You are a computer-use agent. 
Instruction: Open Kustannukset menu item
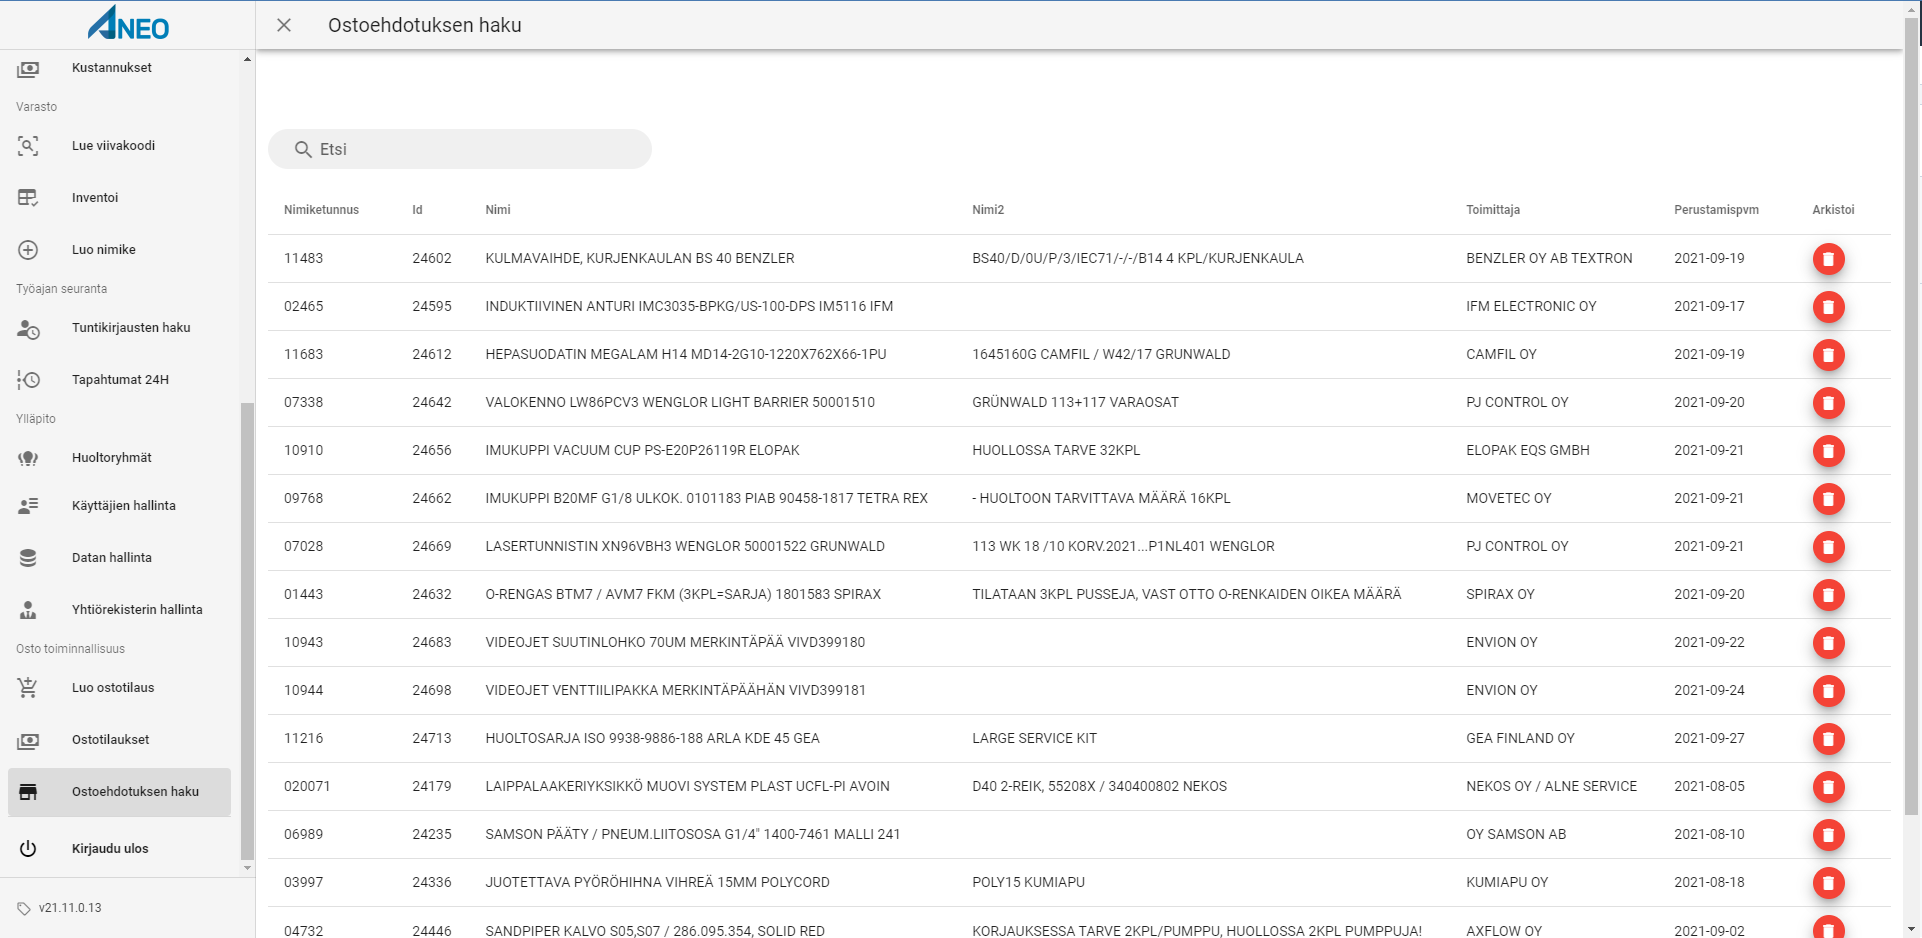(120, 68)
